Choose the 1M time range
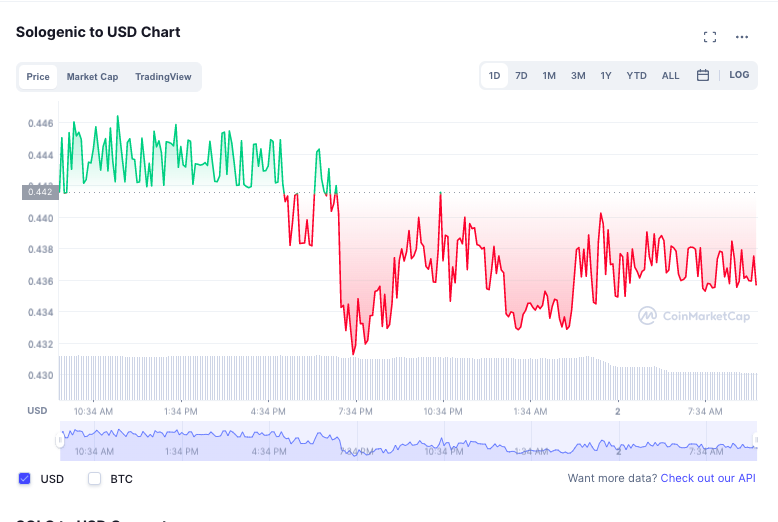Image resolution: width=778 pixels, height=522 pixels. click(x=549, y=75)
